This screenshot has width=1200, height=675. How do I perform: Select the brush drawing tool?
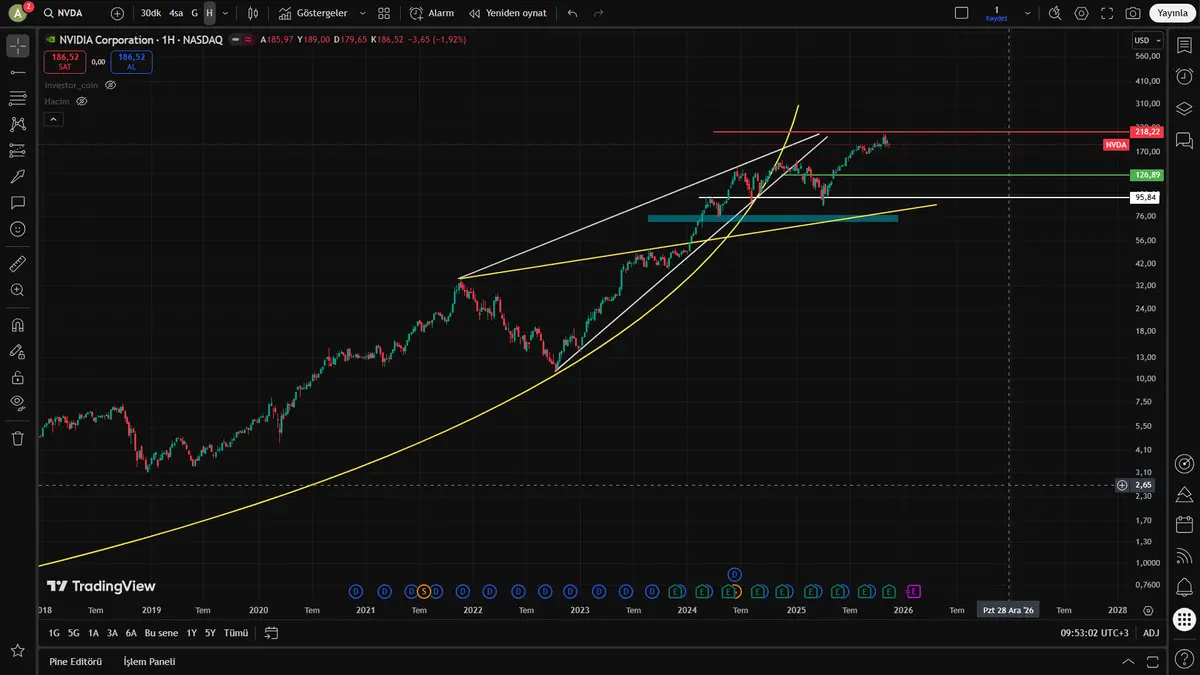17,176
